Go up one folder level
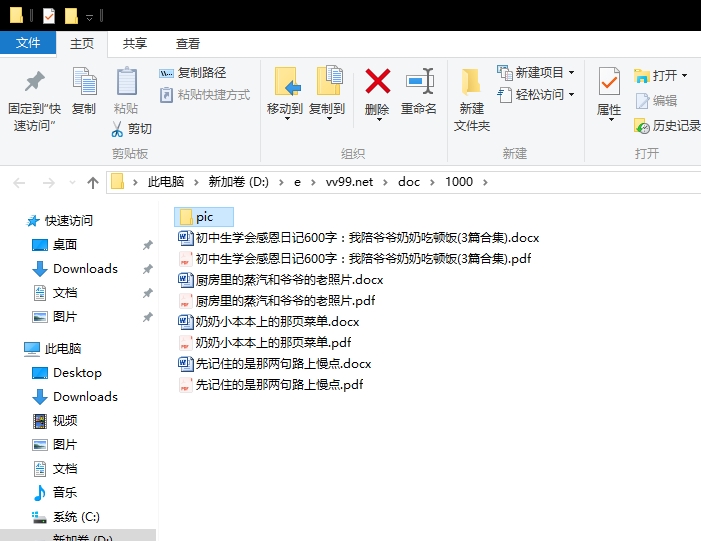This screenshot has height=541, width=701. 93,182
